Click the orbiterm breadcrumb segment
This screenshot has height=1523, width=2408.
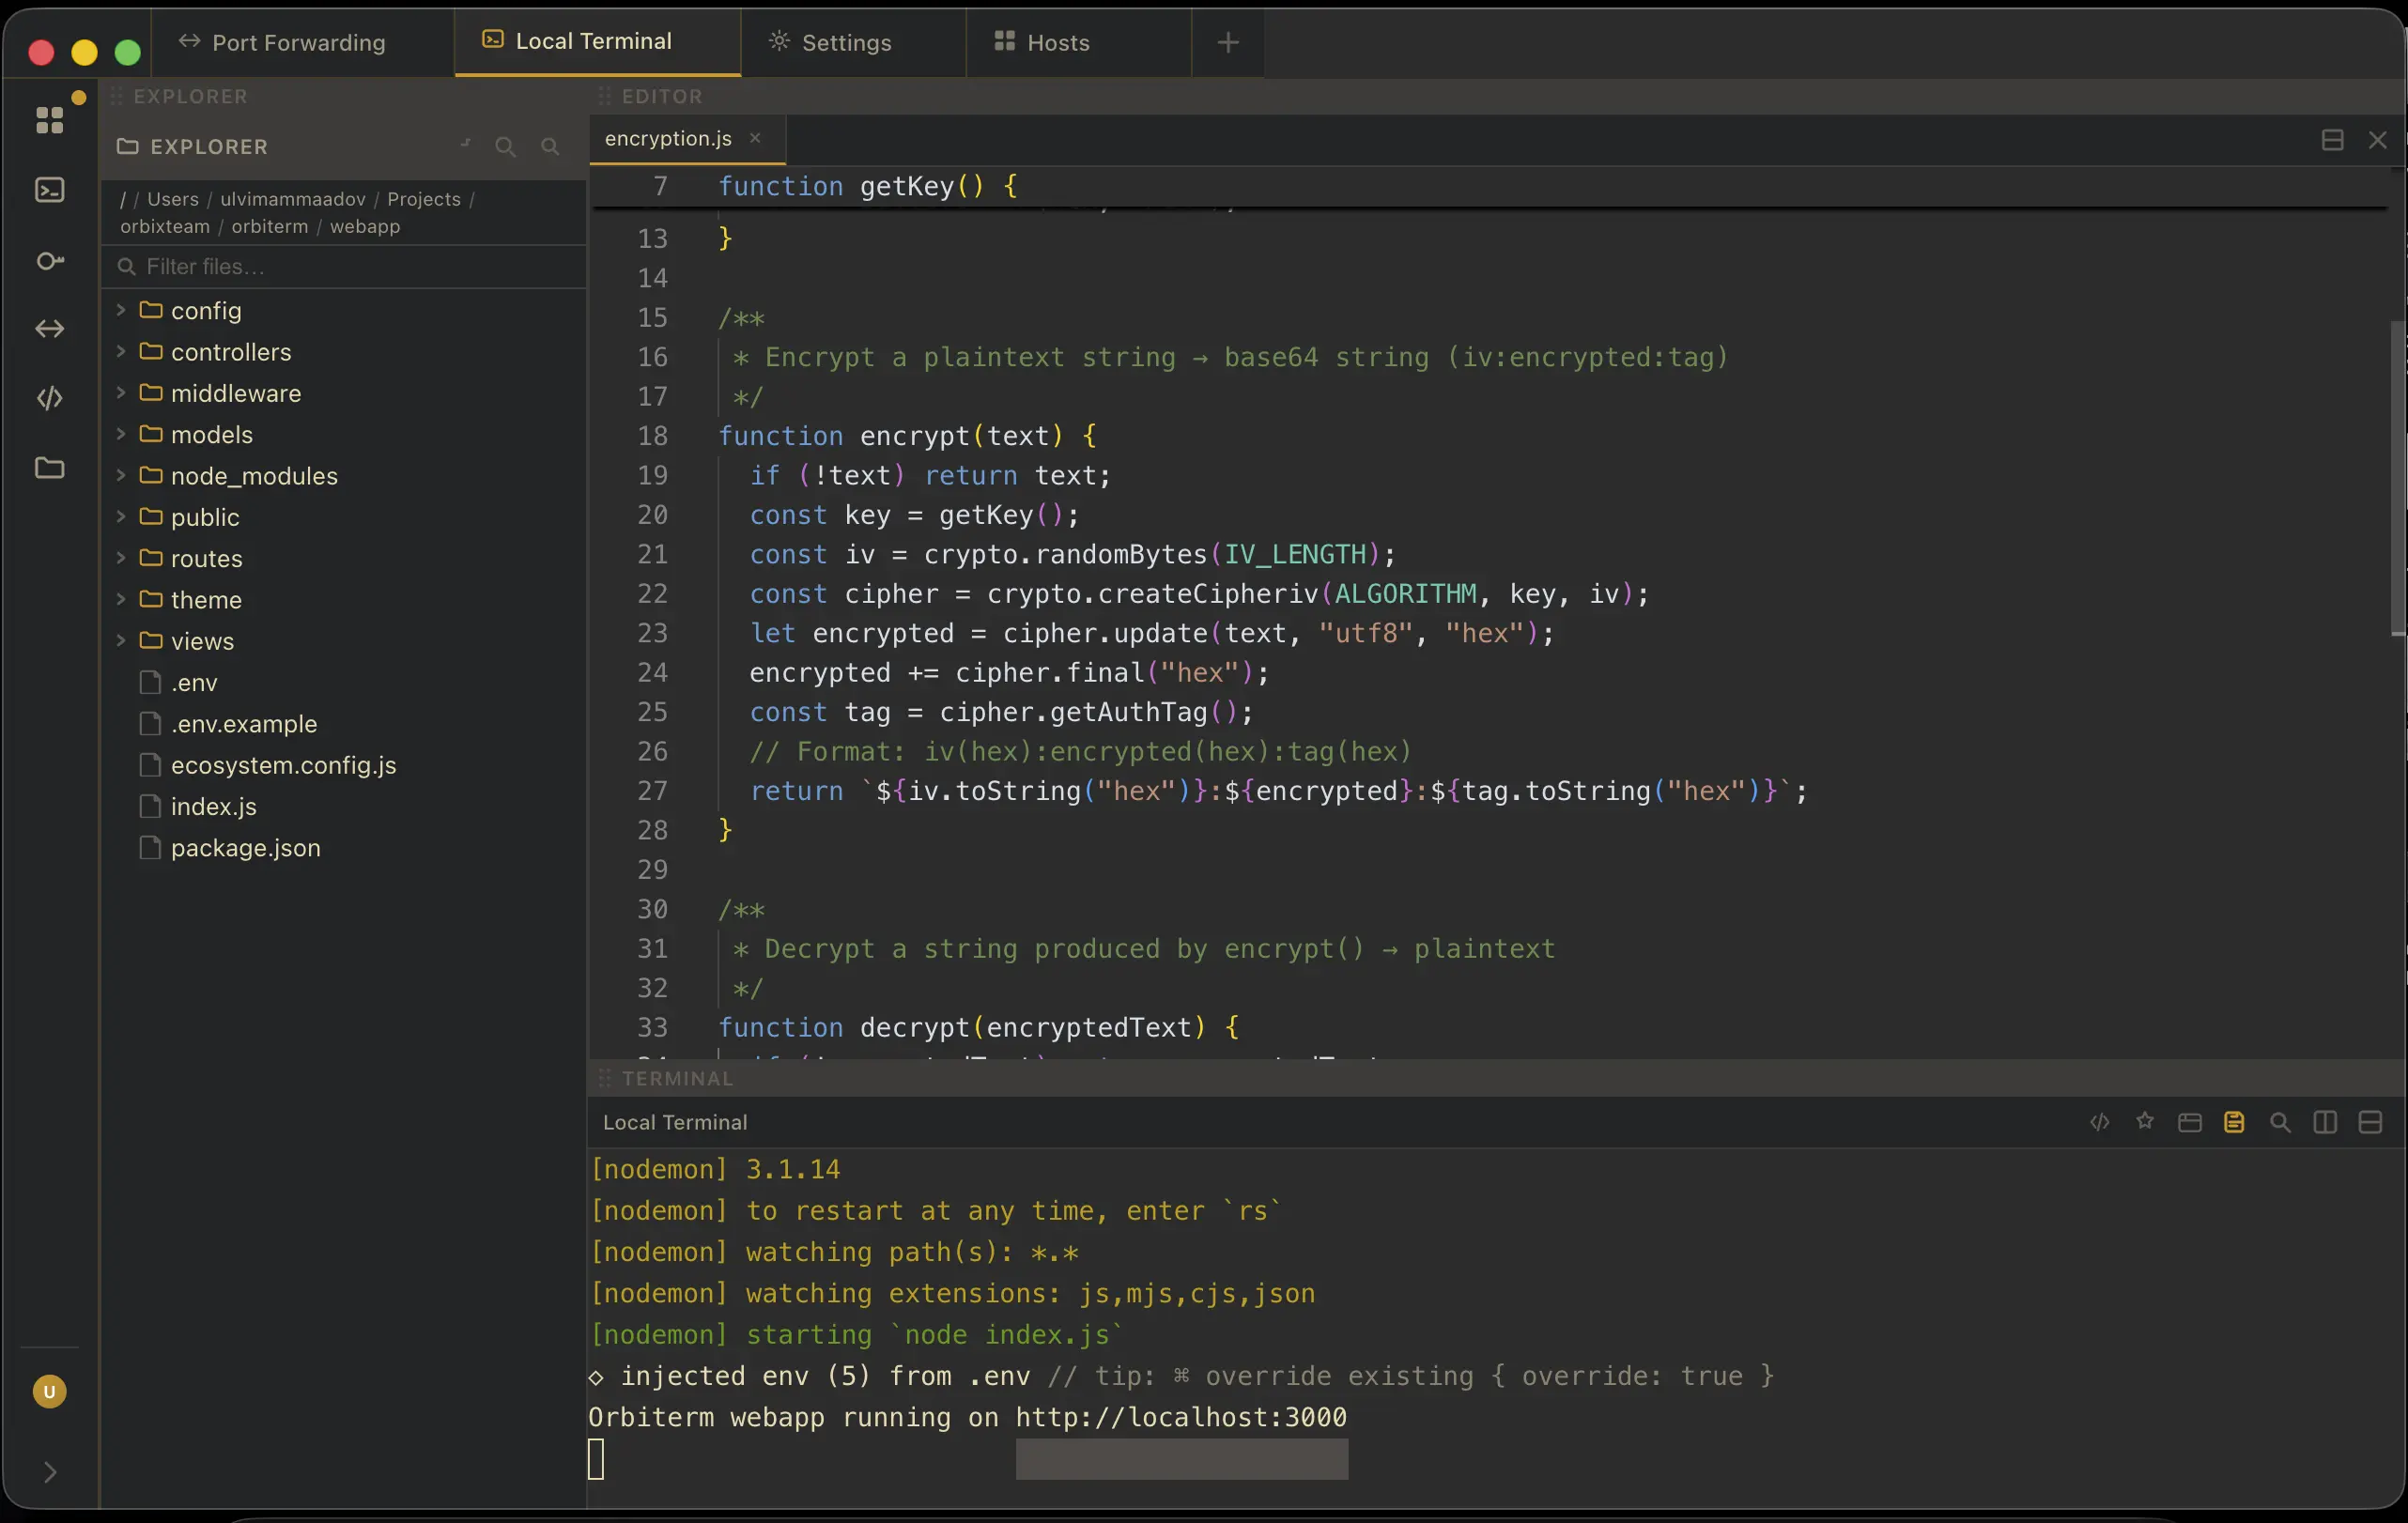[x=270, y=226]
